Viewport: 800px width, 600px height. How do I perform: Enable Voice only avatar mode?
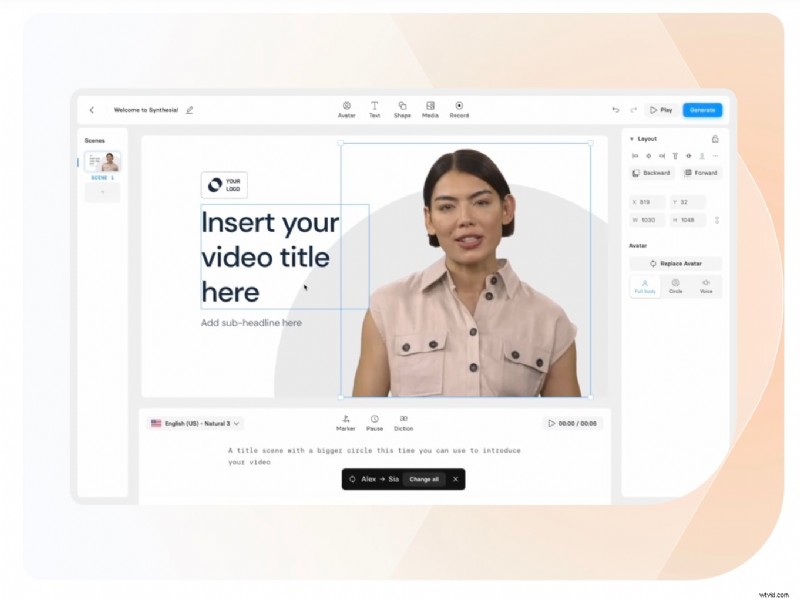tap(706, 286)
